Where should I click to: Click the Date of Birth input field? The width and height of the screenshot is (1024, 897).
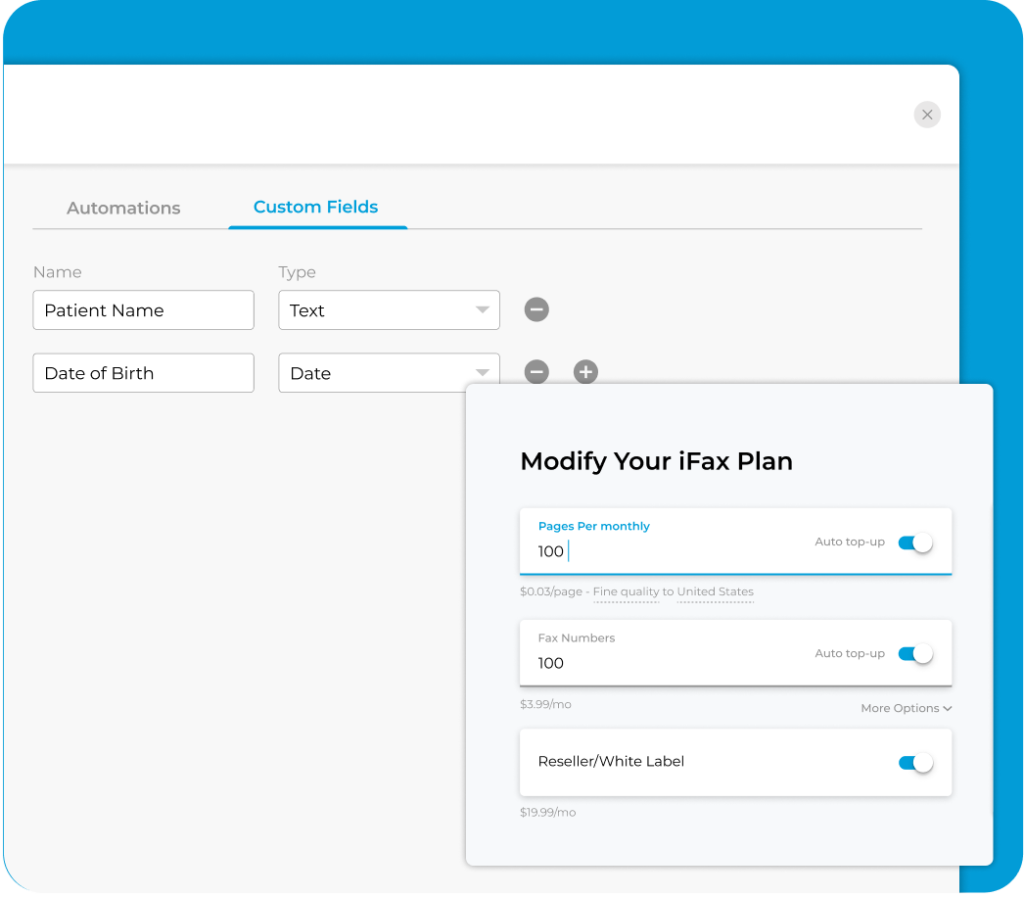point(143,373)
